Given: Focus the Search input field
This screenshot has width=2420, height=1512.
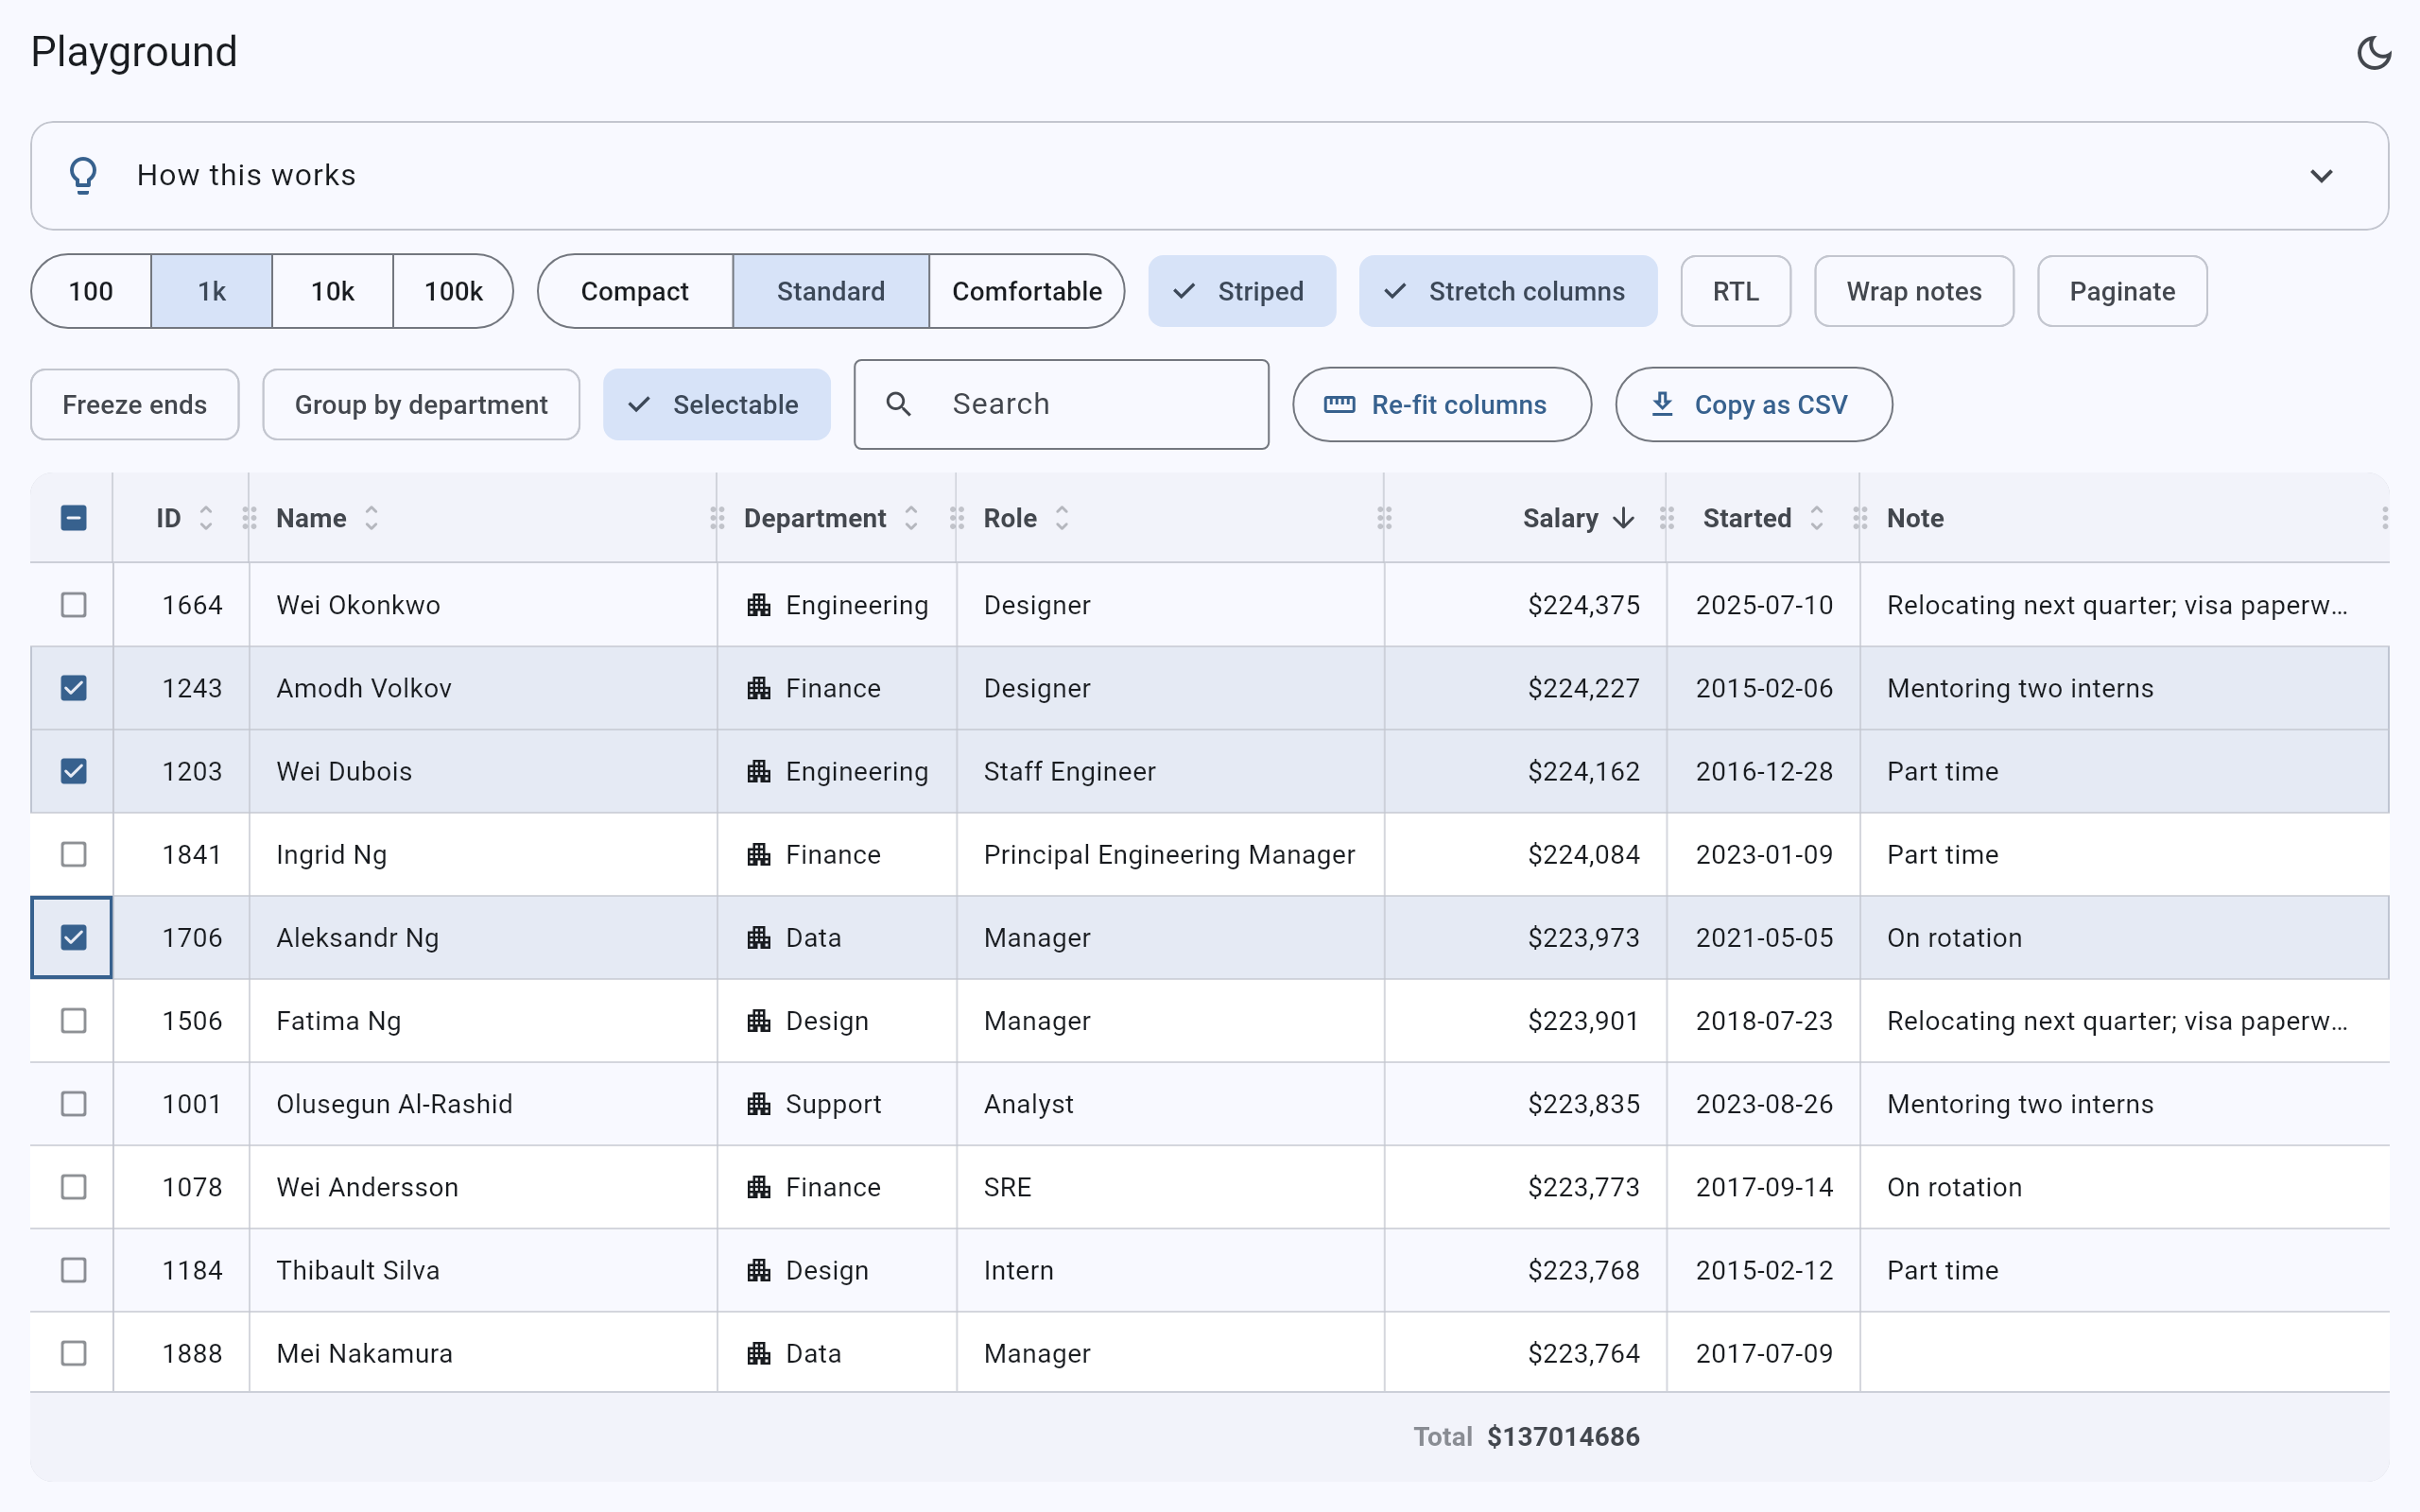Looking at the screenshot, I should click(1062, 404).
